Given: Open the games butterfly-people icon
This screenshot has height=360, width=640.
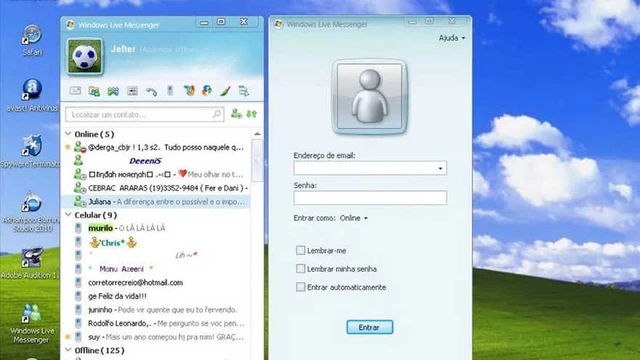Looking at the screenshot, I should pyautogui.click(x=113, y=91).
